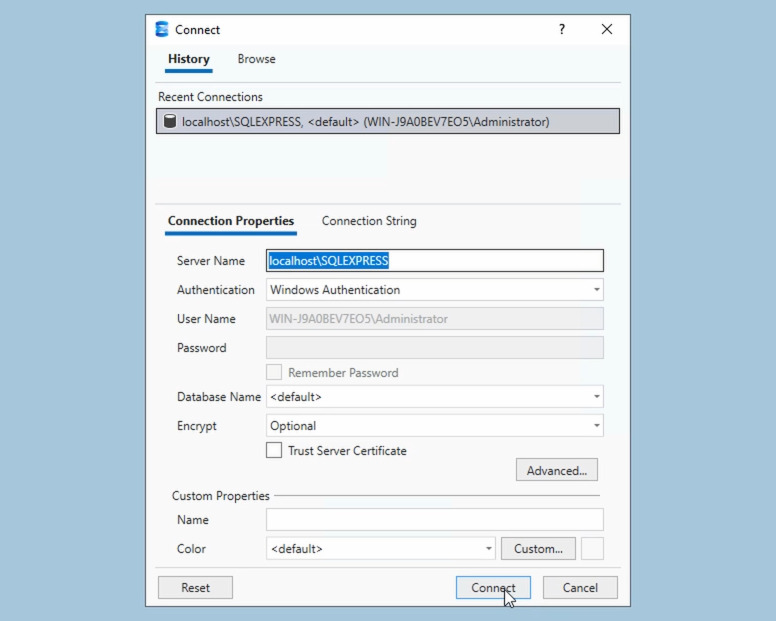776x621 pixels.
Task: Close the Connect dialog
Action: point(607,30)
